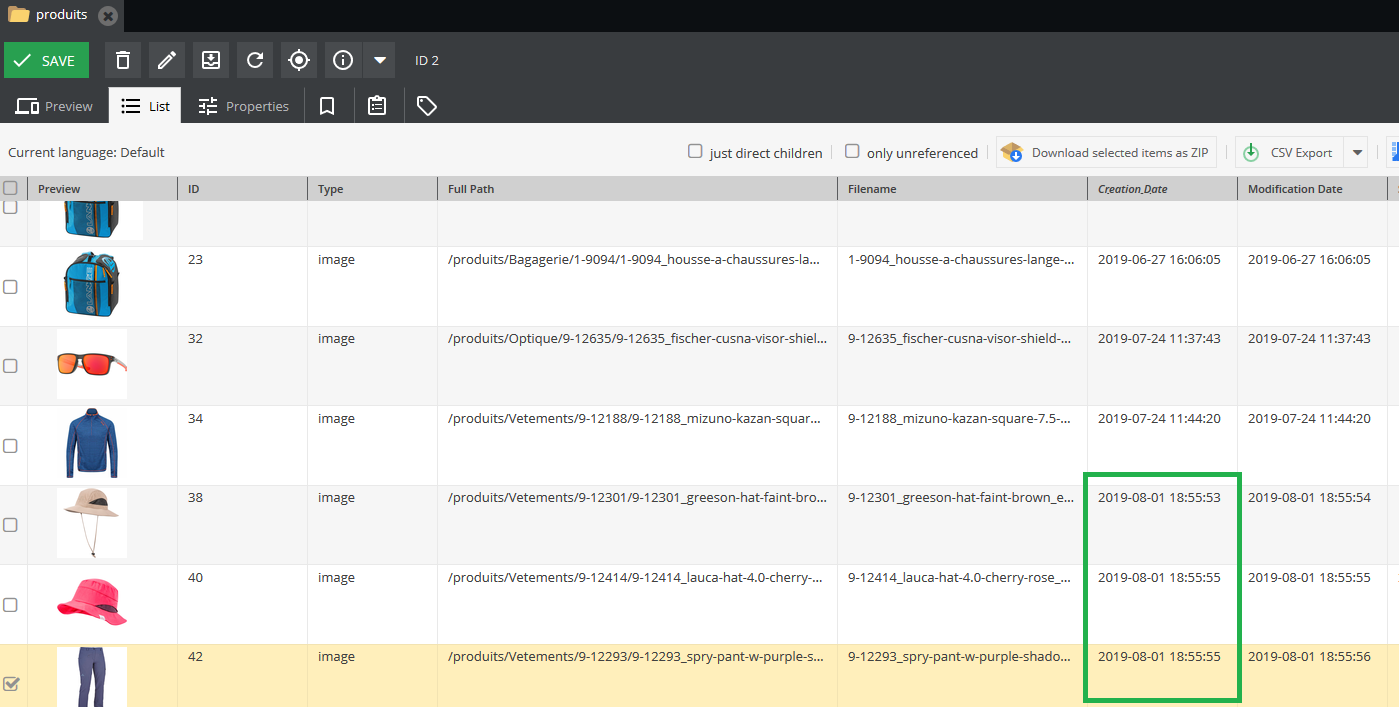The width and height of the screenshot is (1399, 707).
Task: Sort by the ID column header
Action: [x=242, y=189]
